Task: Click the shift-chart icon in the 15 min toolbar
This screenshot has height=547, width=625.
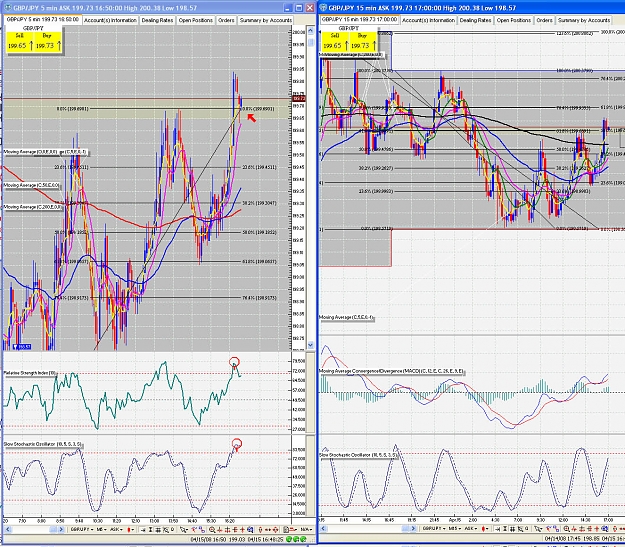Action: (497, 529)
